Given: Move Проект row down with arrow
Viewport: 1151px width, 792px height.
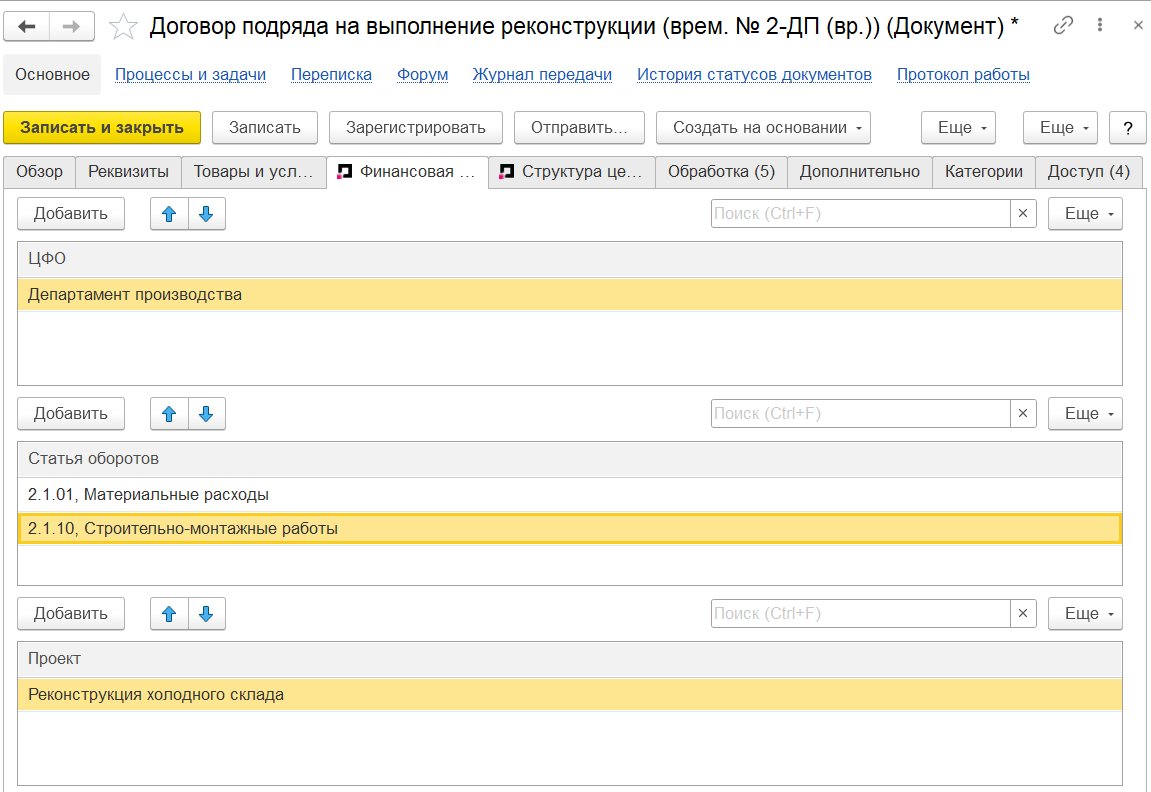Looking at the screenshot, I should [206, 614].
